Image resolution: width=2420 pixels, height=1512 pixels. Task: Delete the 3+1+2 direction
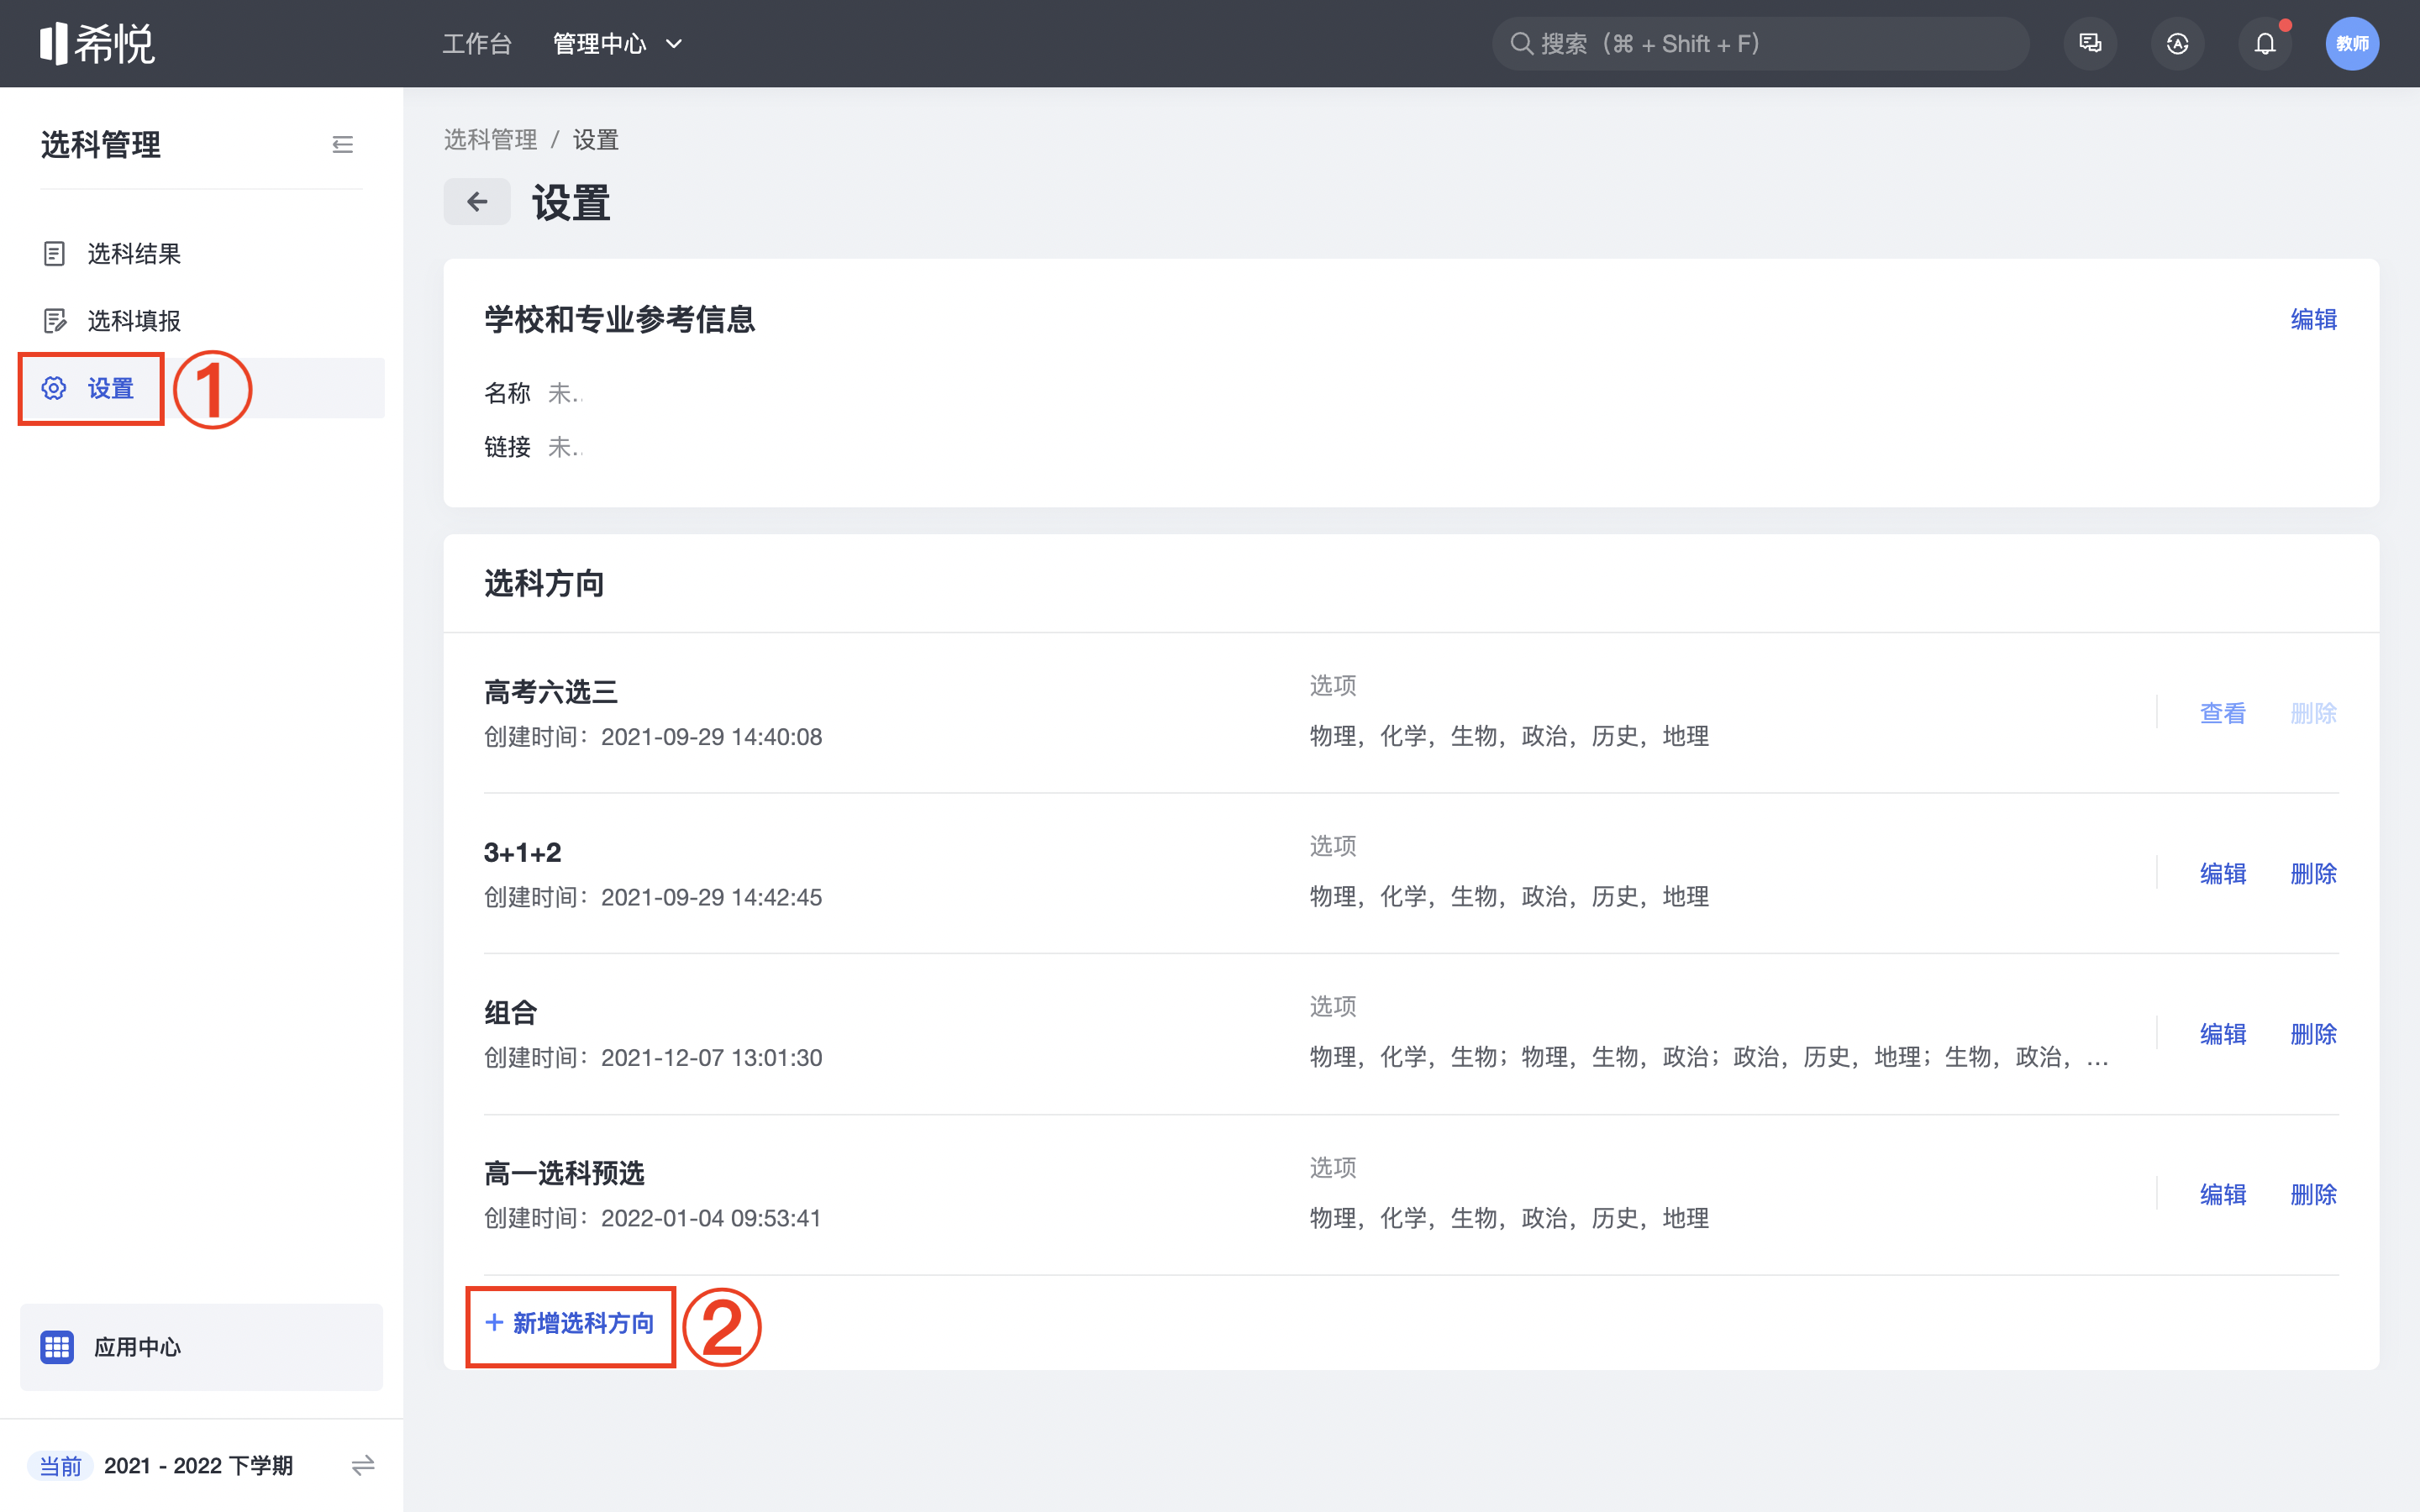pyautogui.click(x=2313, y=874)
